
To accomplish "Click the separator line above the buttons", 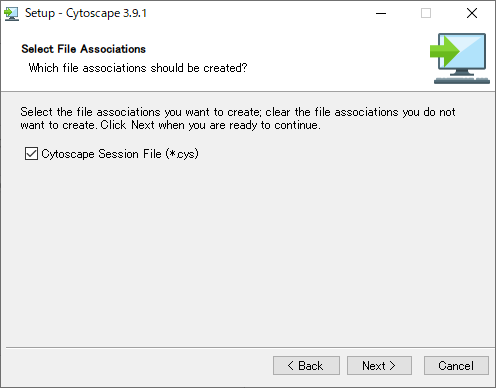I will (250, 348).
